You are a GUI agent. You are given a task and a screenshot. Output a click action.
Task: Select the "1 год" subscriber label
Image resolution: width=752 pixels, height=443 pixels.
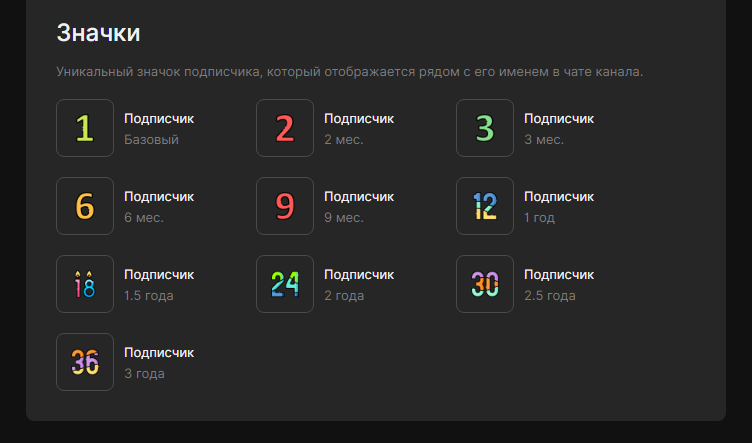[x=540, y=218]
